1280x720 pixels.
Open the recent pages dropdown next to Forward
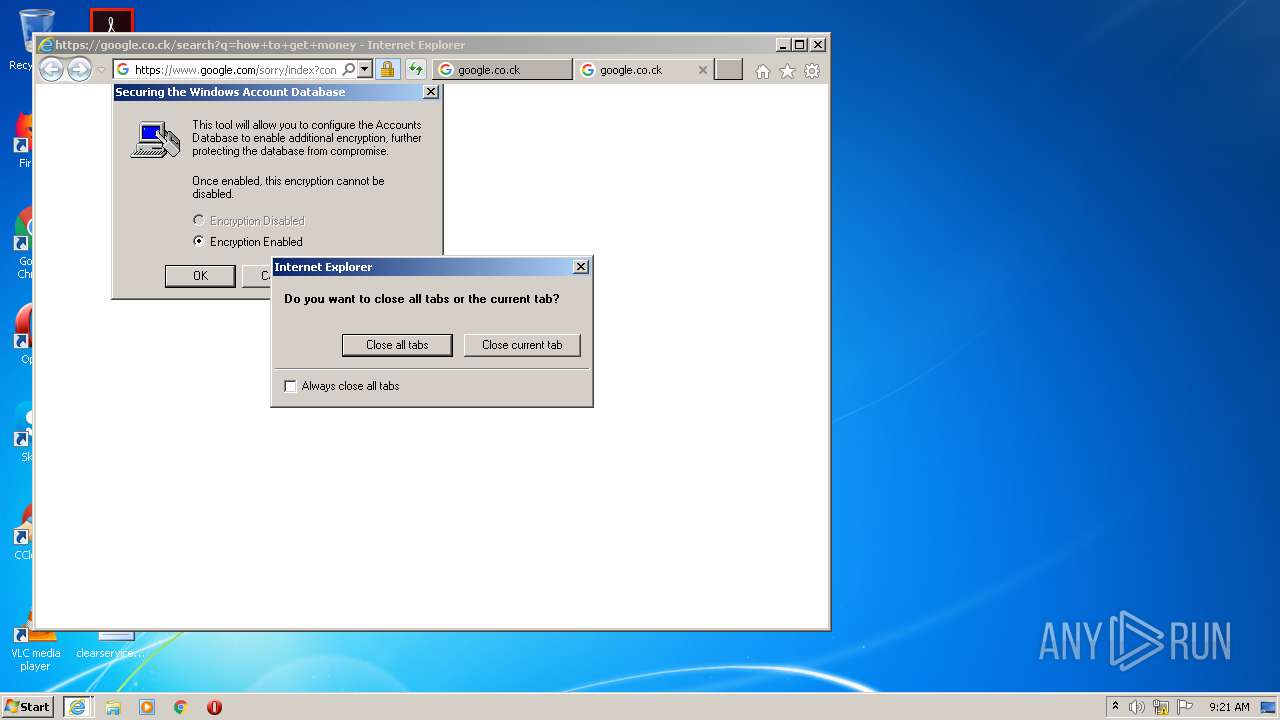click(x=101, y=70)
